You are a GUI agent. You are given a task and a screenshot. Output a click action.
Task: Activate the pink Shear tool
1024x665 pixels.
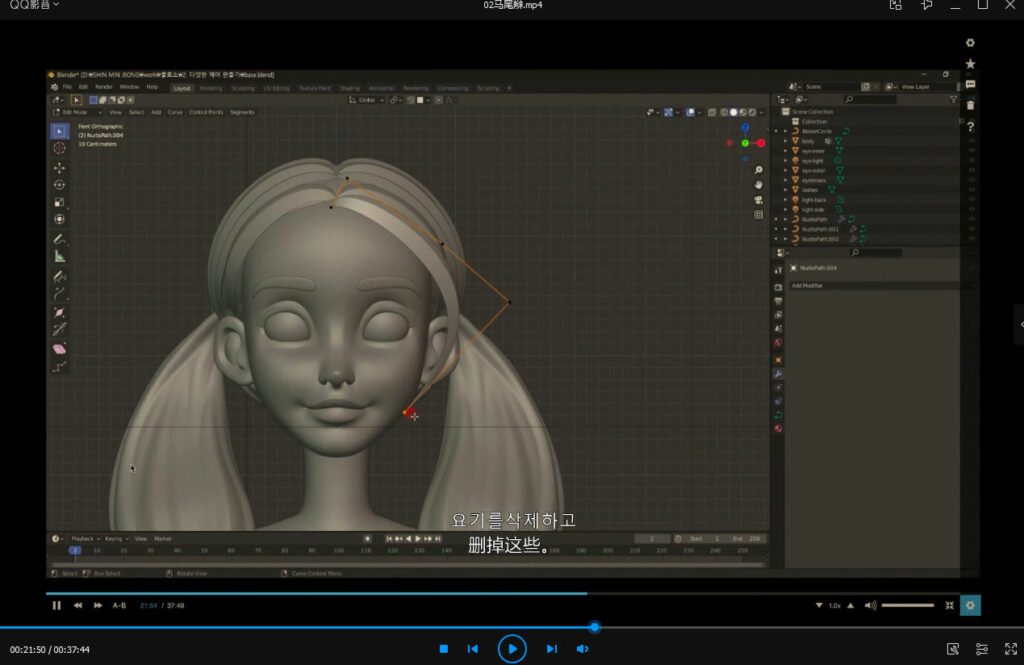pyautogui.click(x=59, y=349)
